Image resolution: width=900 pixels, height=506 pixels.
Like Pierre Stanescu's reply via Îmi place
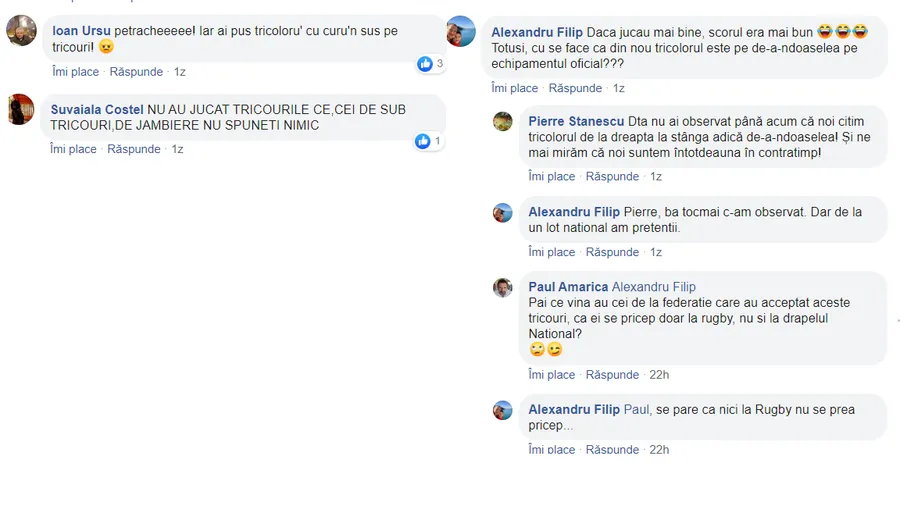(552, 177)
